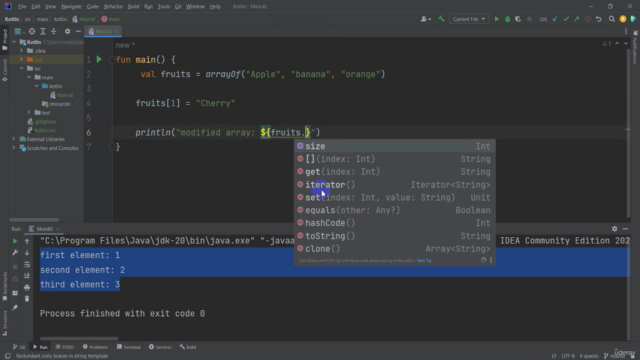Click the Git Commit checkmark icon
Image resolution: width=640 pixels, height=360 pixels.
point(566,19)
